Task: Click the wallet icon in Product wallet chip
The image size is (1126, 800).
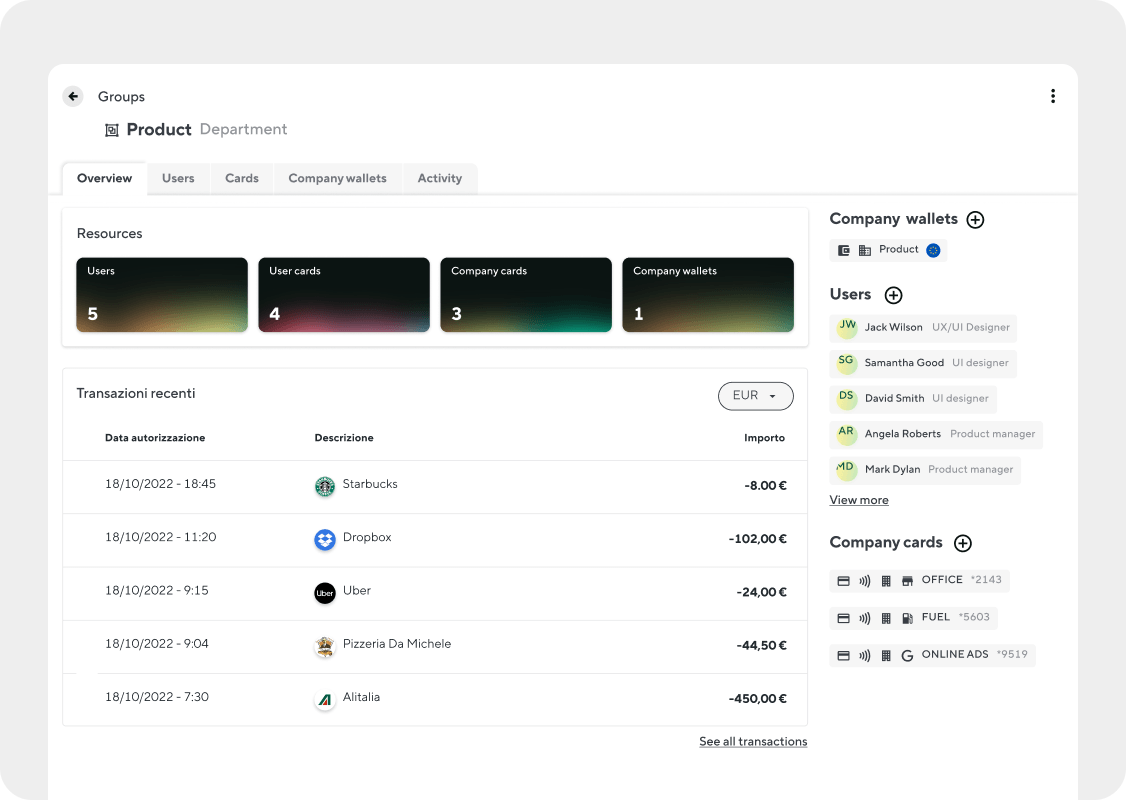Action: click(844, 250)
